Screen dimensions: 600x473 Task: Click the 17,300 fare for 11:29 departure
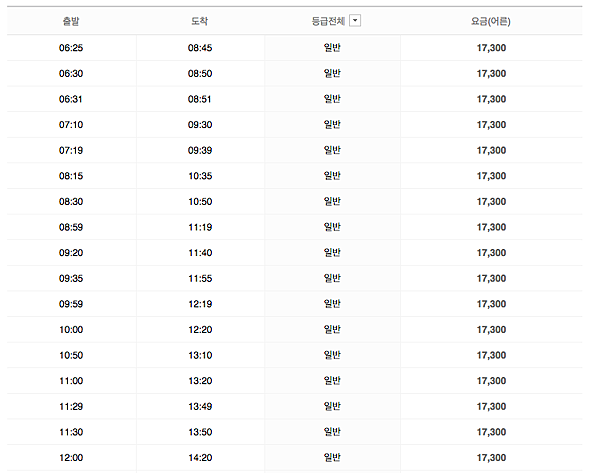point(491,407)
